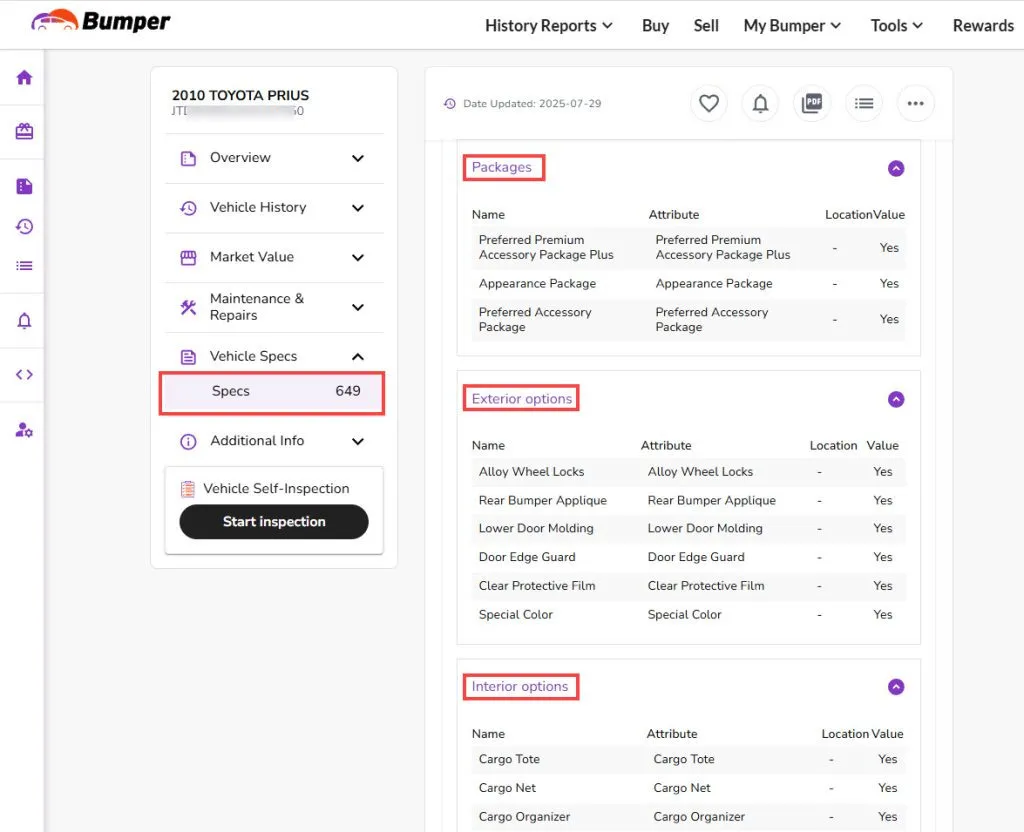Click the Vehicle History label
This screenshot has width=1024, height=832.
[x=258, y=207]
